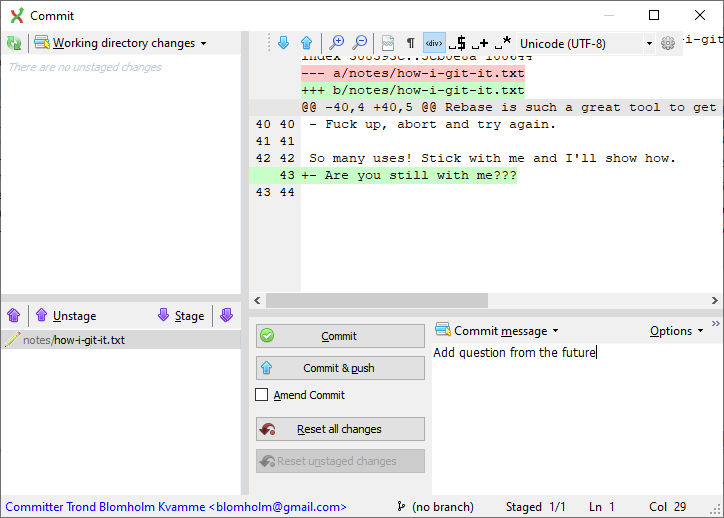Click the Commit & push button
The width and height of the screenshot is (724, 518).
tap(340, 368)
